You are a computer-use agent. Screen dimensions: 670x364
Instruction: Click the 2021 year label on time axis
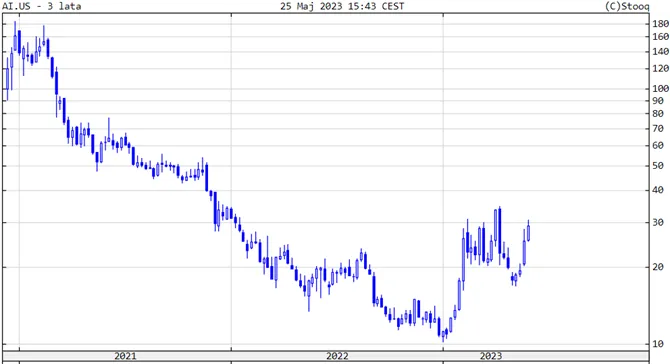(125, 356)
